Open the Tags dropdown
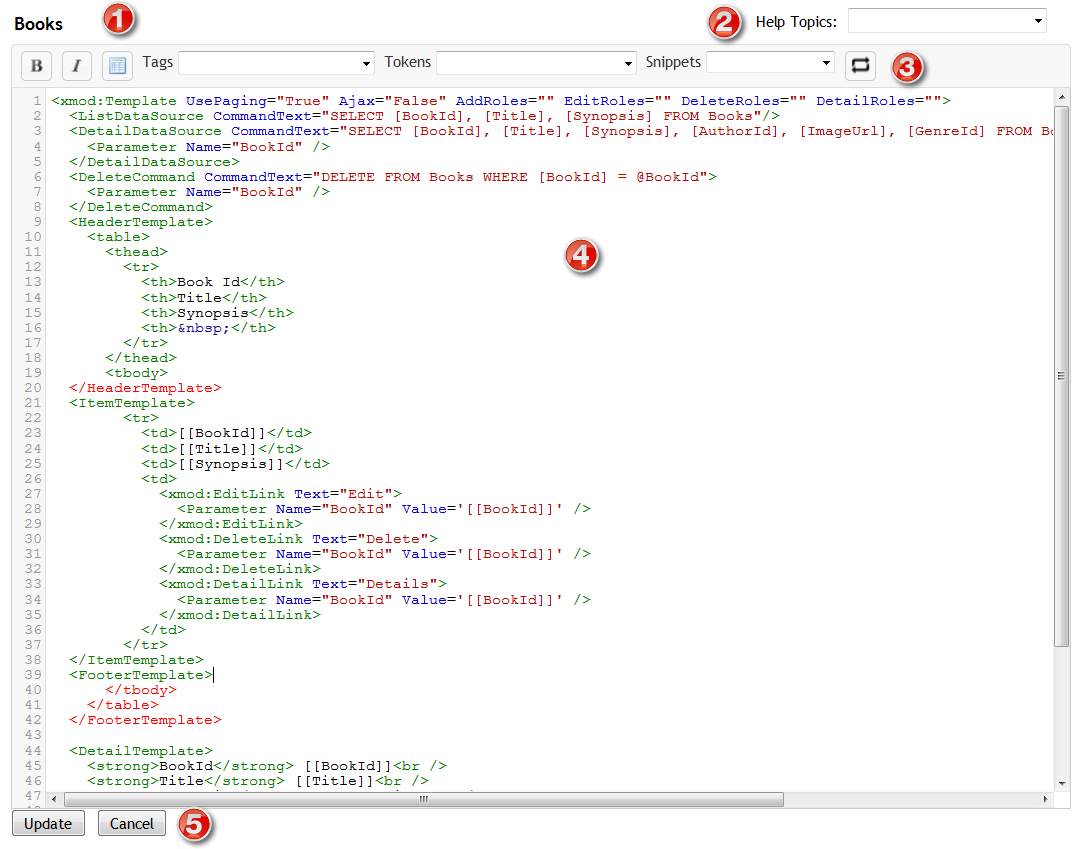1077x849 pixels. click(x=277, y=63)
